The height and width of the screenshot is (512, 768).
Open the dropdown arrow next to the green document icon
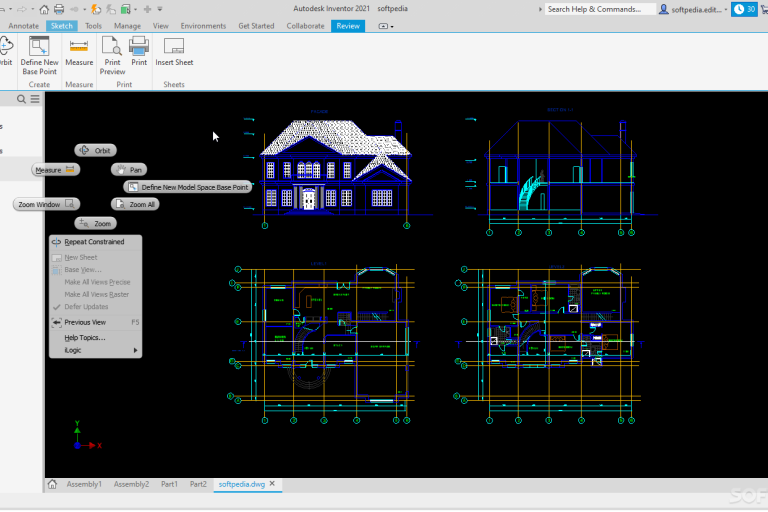(x=135, y=9)
